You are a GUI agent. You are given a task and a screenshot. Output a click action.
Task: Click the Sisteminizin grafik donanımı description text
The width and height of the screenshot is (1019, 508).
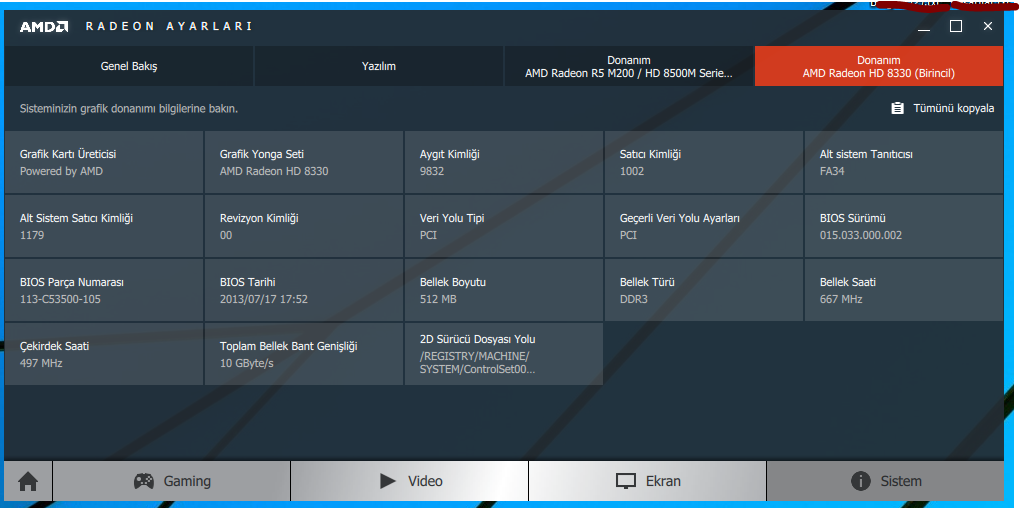(x=129, y=108)
